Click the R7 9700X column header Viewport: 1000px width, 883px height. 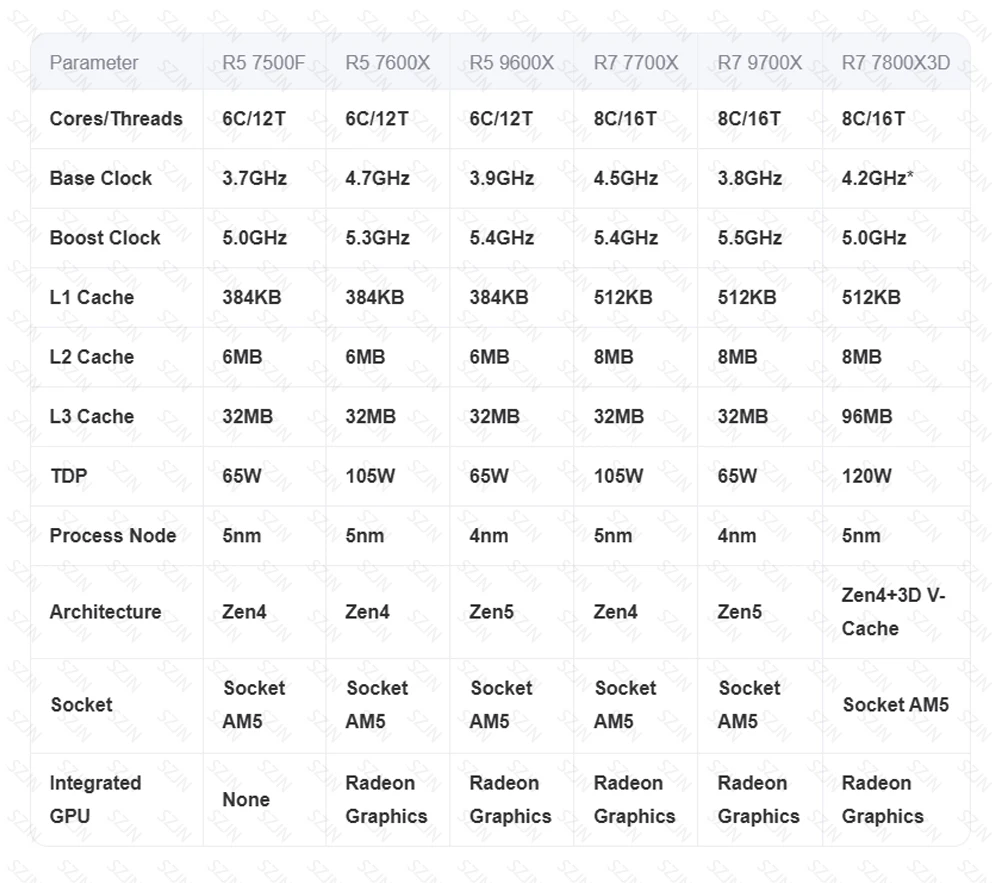pos(759,62)
